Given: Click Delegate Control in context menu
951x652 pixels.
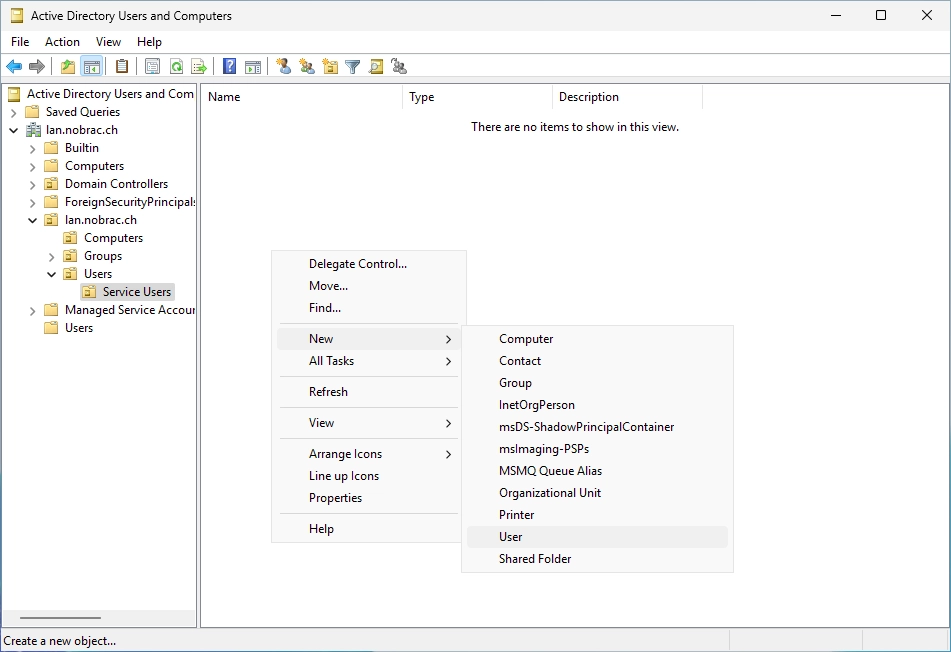Looking at the screenshot, I should pyautogui.click(x=357, y=264).
